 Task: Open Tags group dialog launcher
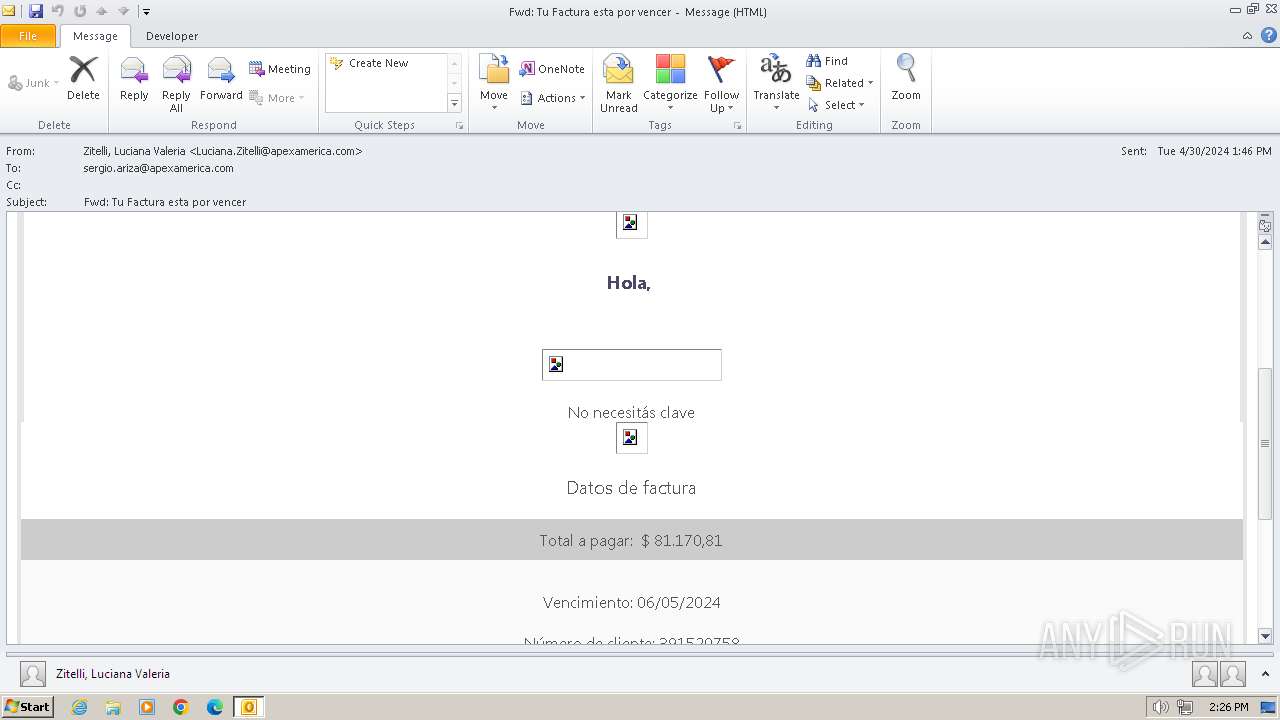(737, 126)
